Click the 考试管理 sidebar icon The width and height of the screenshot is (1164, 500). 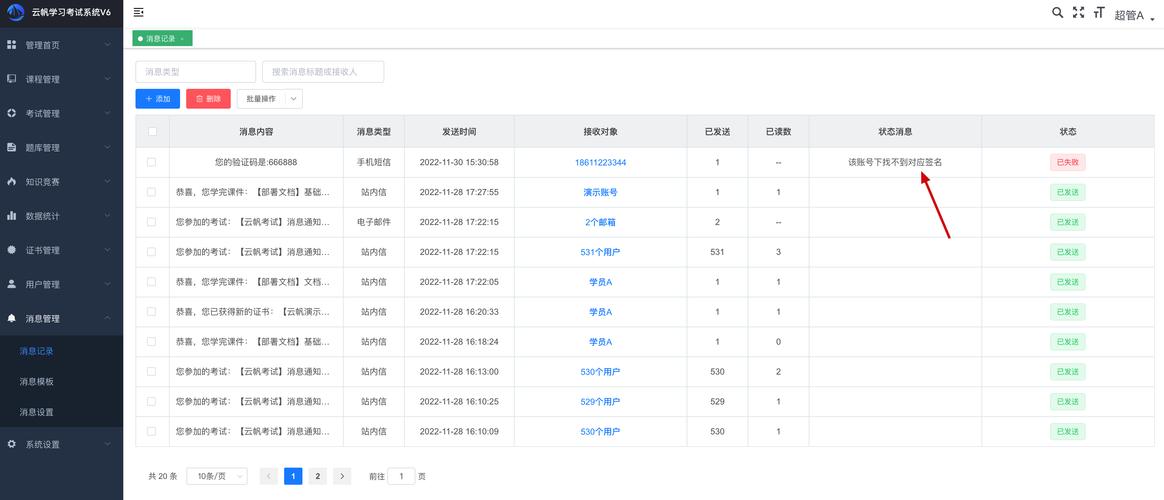click(x=11, y=113)
